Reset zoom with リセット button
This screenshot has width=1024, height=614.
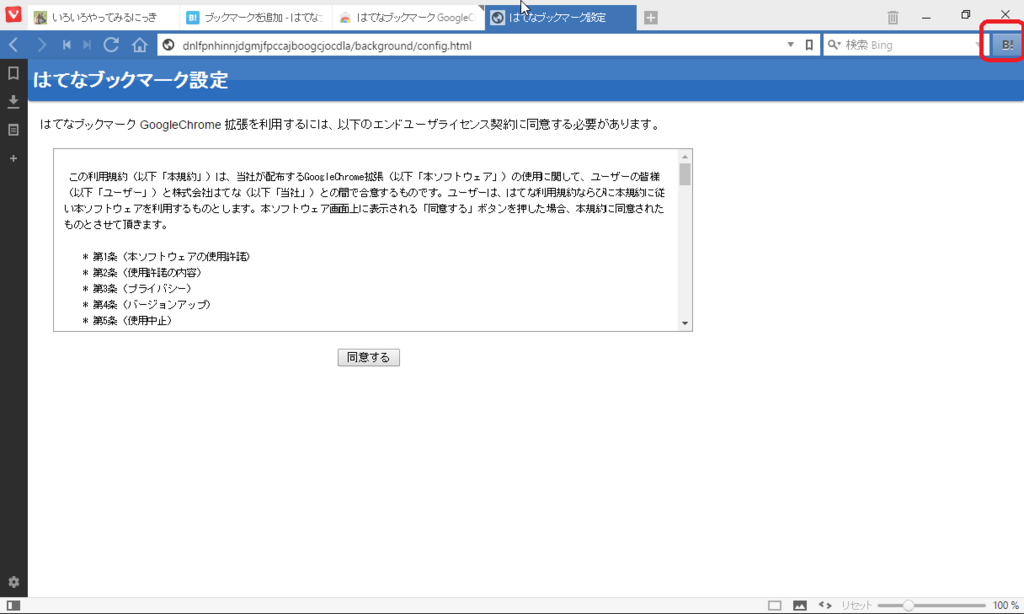coord(856,606)
